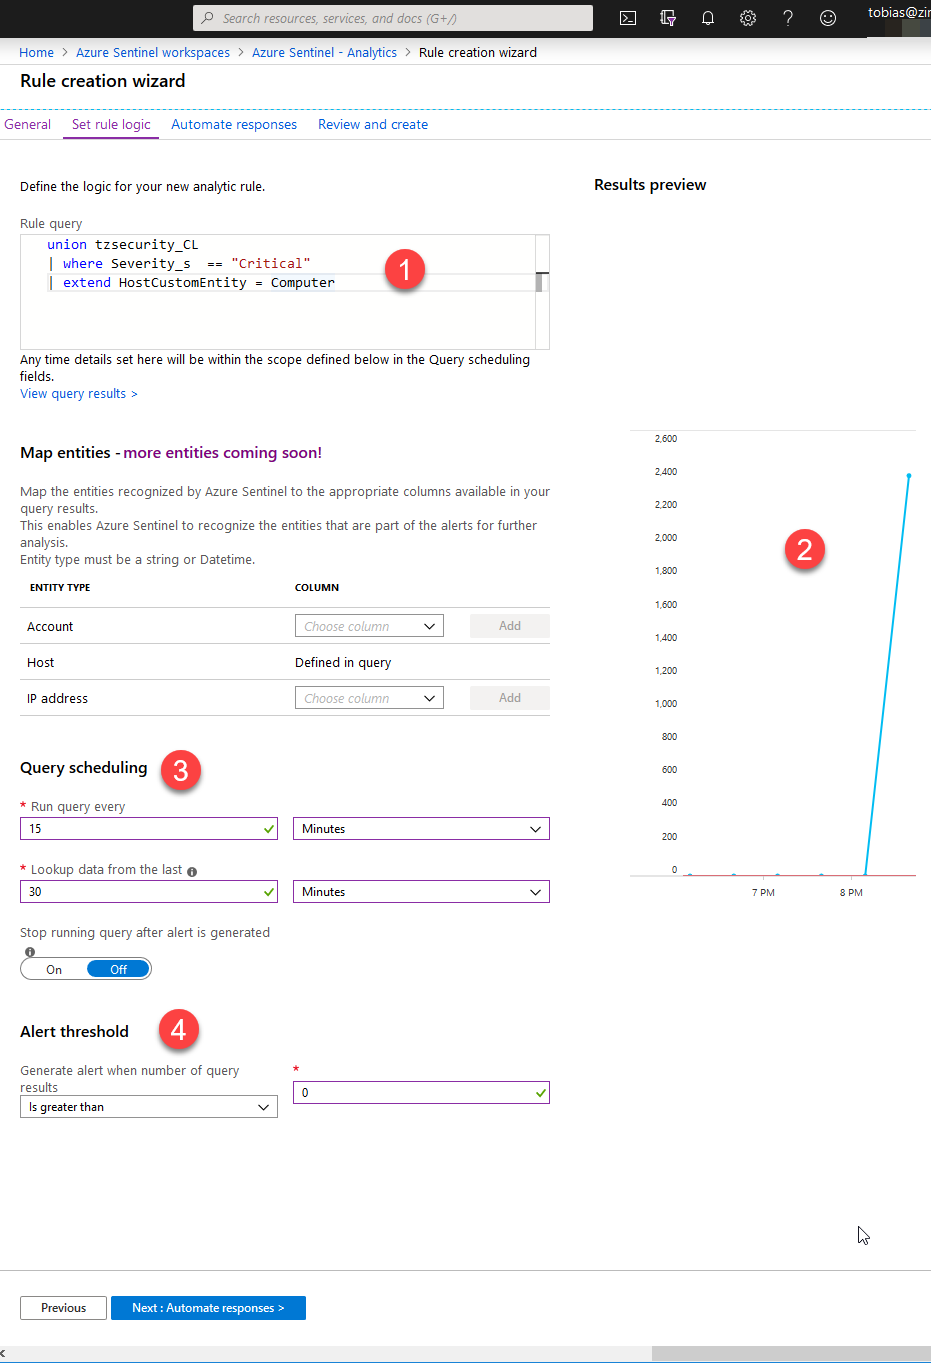Viewport: 931px width, 1363px height.
Task: Click the horizontal scrollbar at the bottom
Action: pyautogui.click(x=790, y=1353)
